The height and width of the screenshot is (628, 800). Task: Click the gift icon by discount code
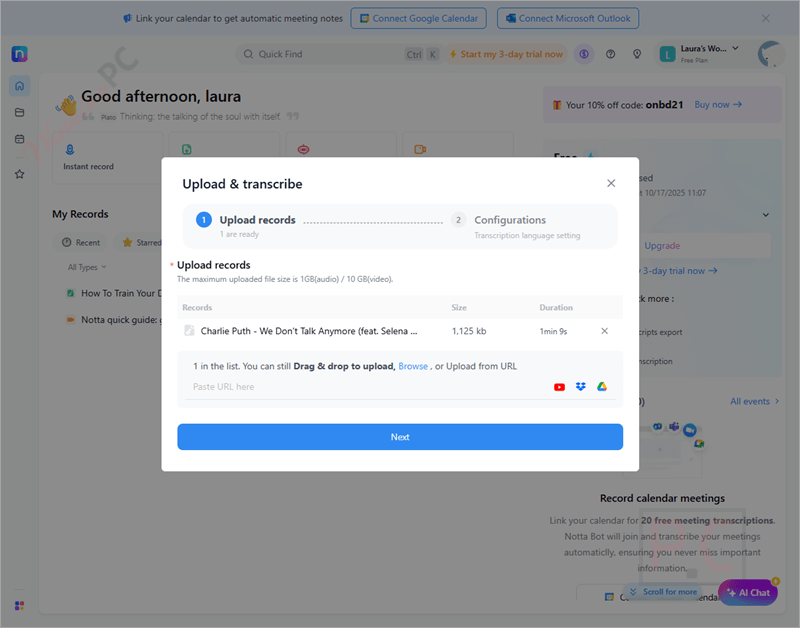tap(557, 105)
